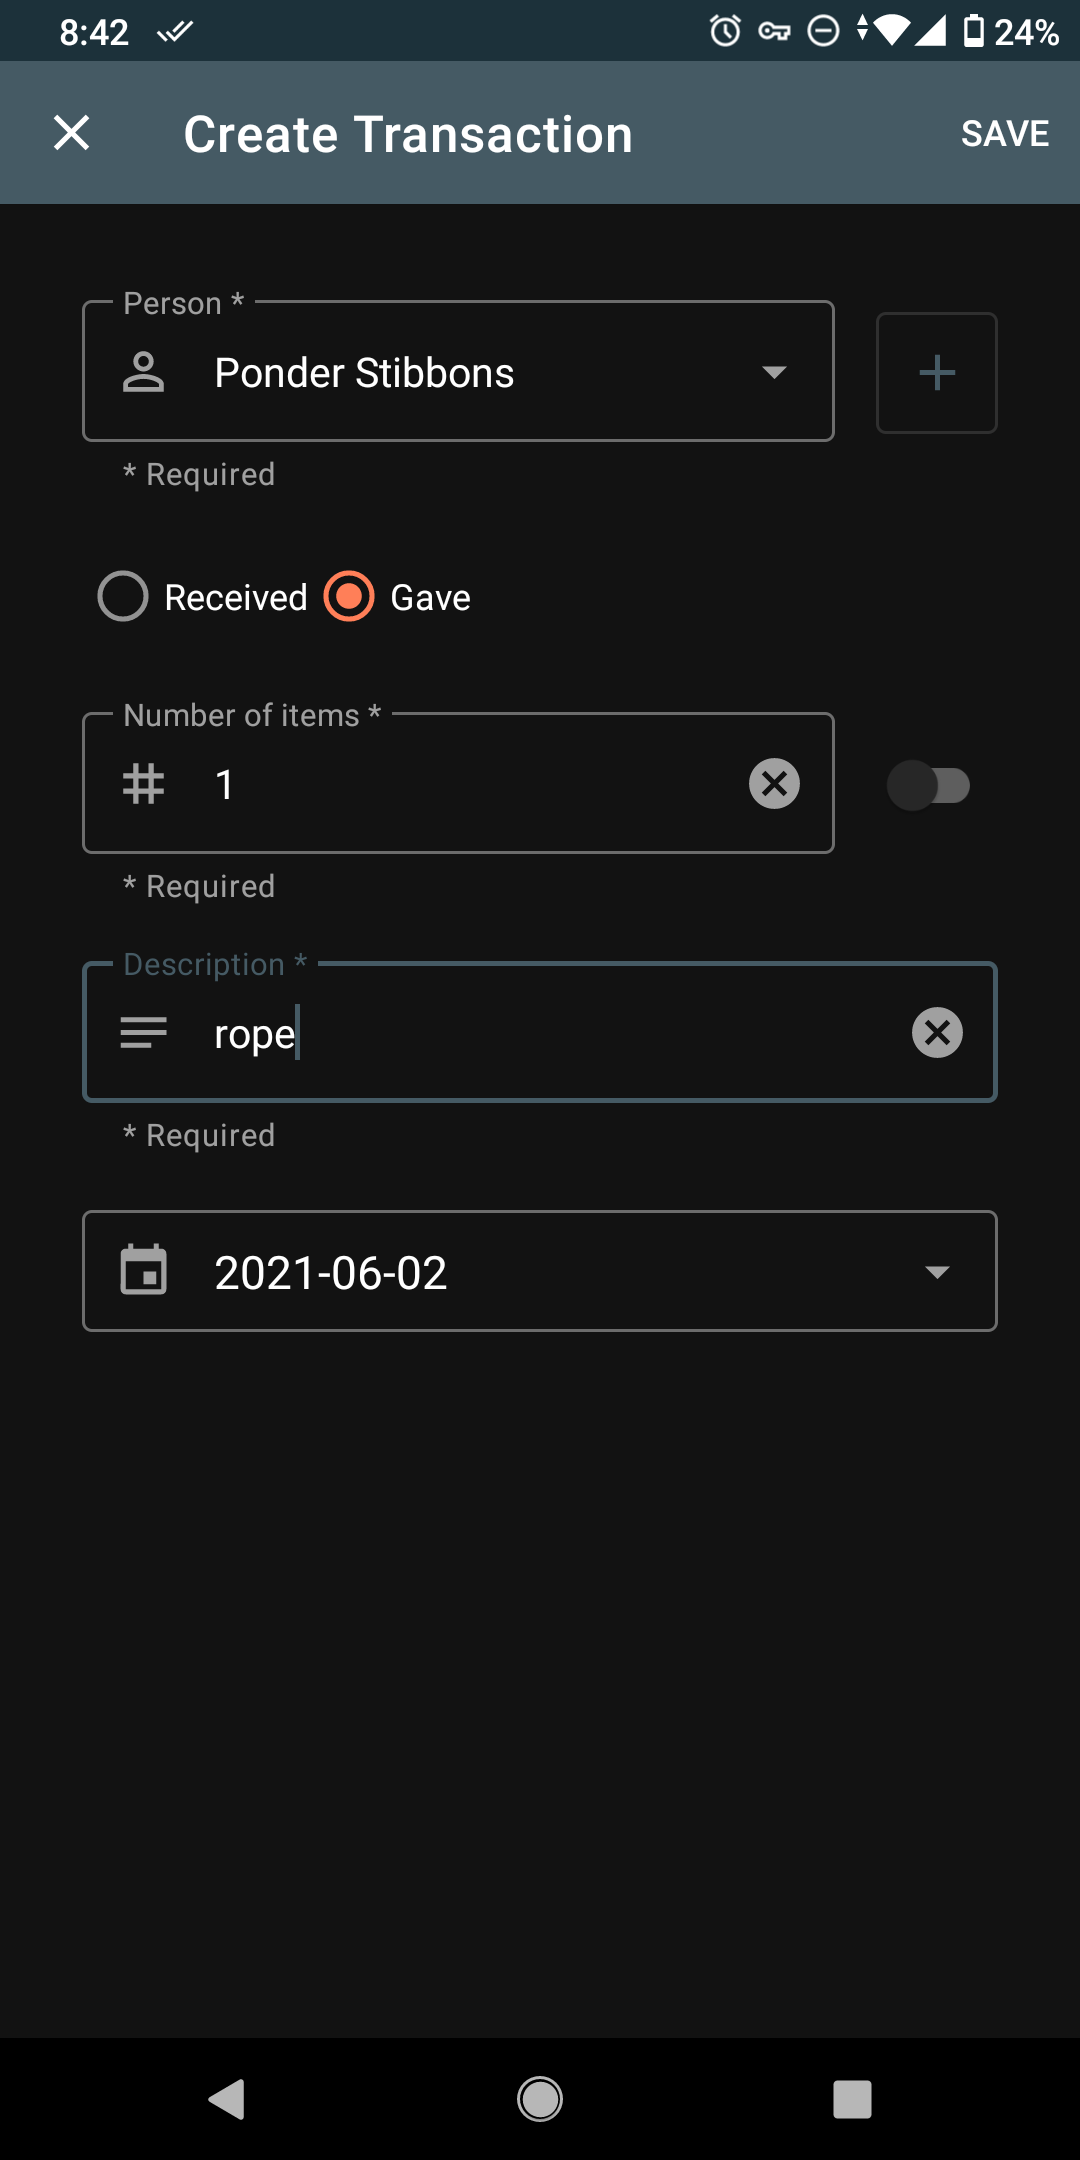The image size is (1080, 2160).
Task: Open recent apps with square button
Action: click(852, 2099)
